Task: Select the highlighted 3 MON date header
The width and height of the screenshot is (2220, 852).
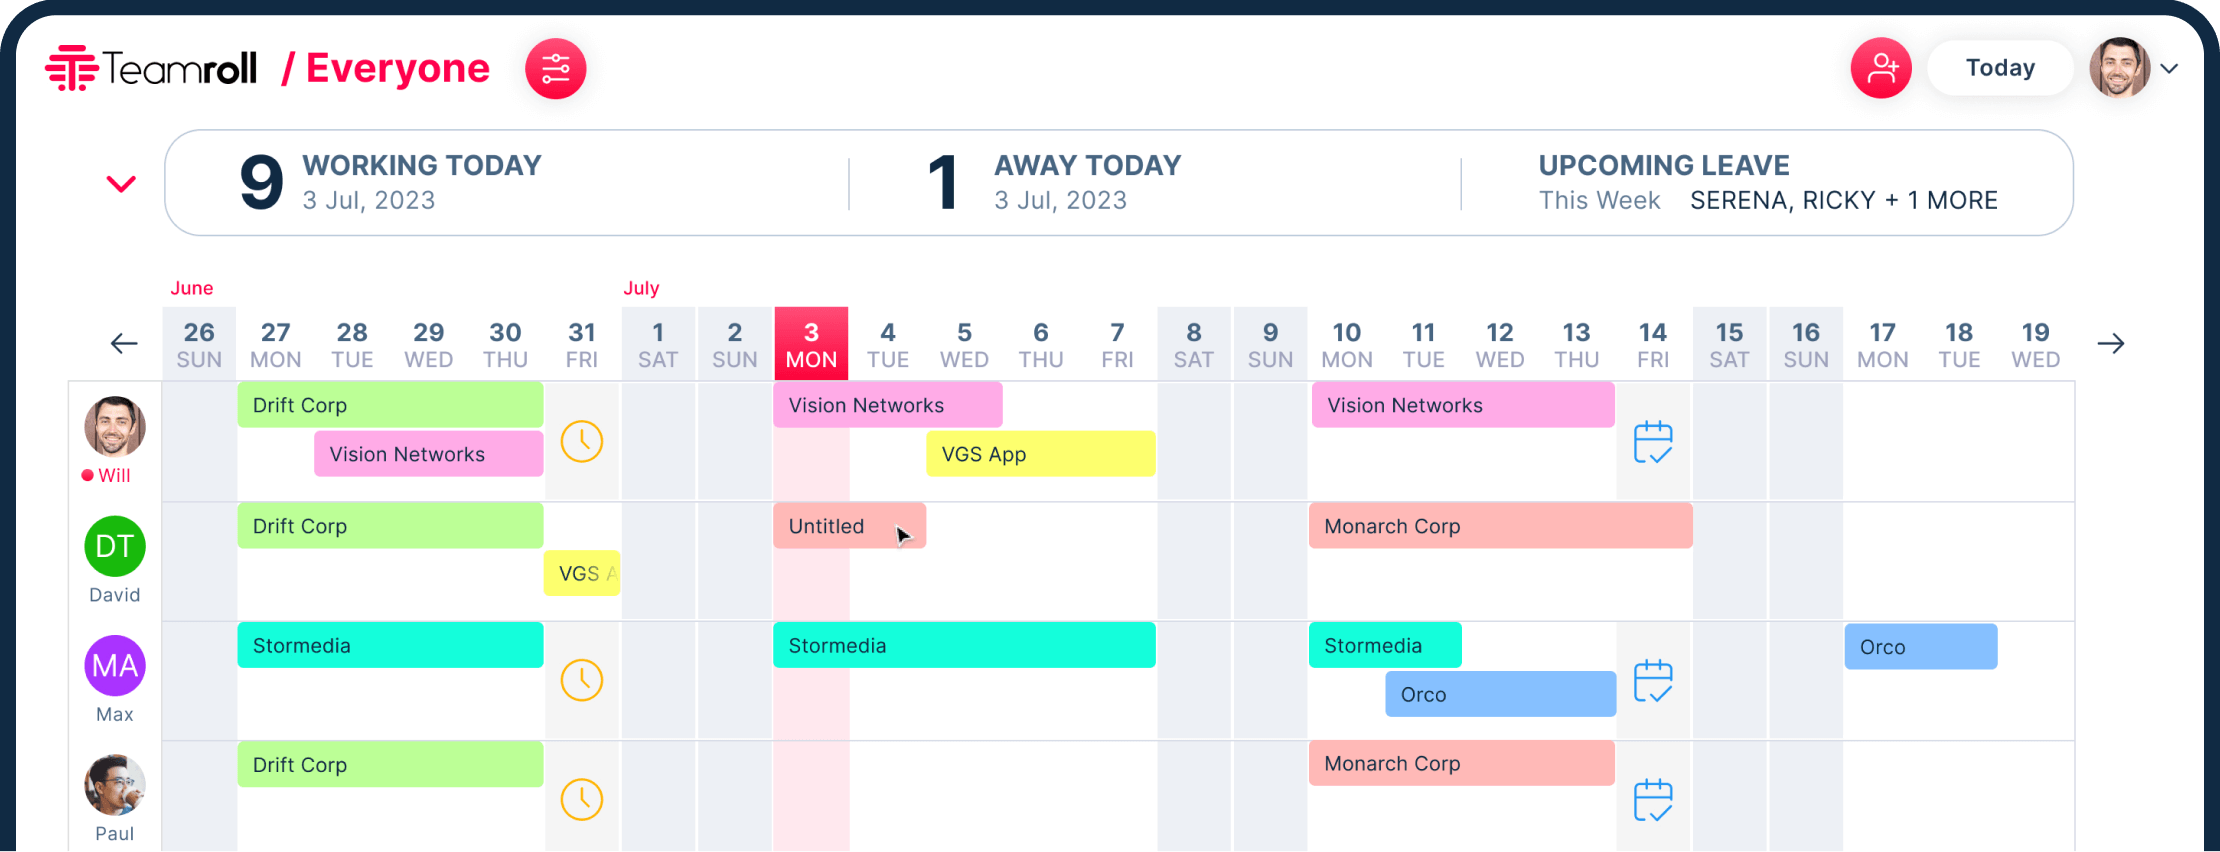Action: point(811,343)
